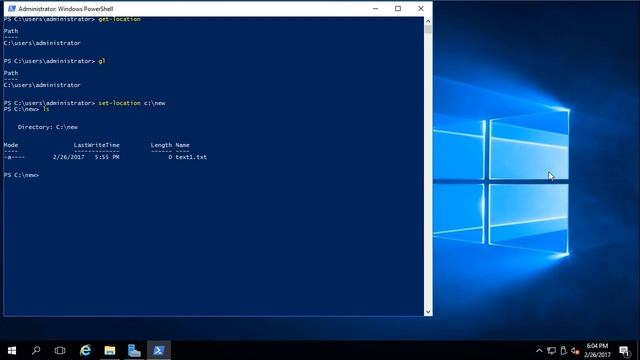Maximize the PowerShell window
This screenshot has width=640, height=360.
(x=398, y=9)
